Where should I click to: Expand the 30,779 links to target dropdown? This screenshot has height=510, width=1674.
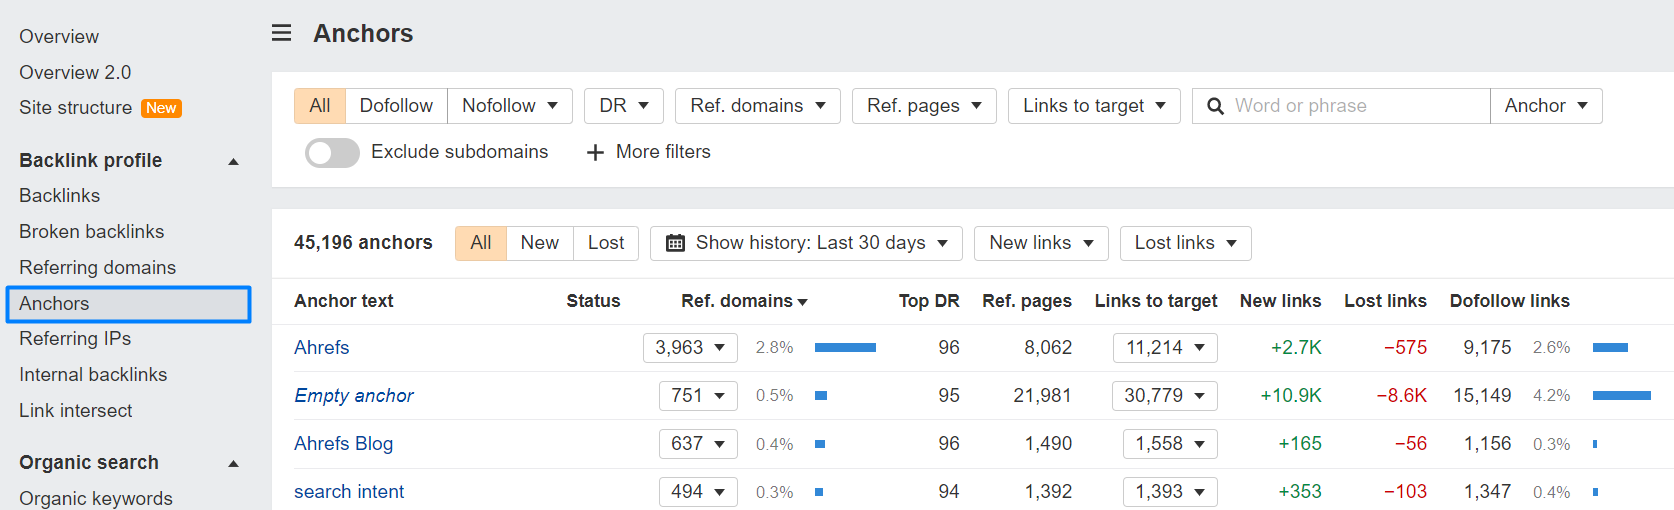[x=1165, y=396]
